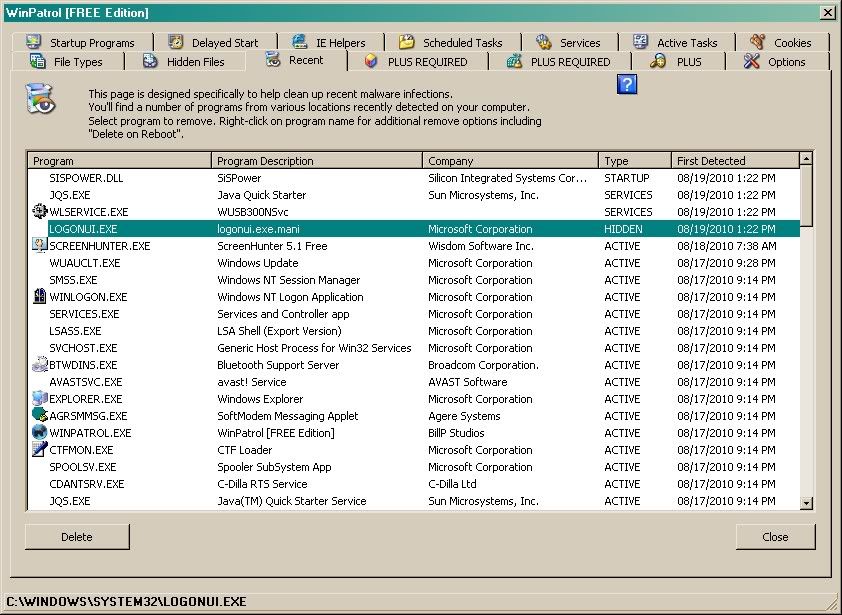Click the BTWDINS.EXE row icon
The width and height of the screenshot is (842, 615).
[x=40, y=364]
